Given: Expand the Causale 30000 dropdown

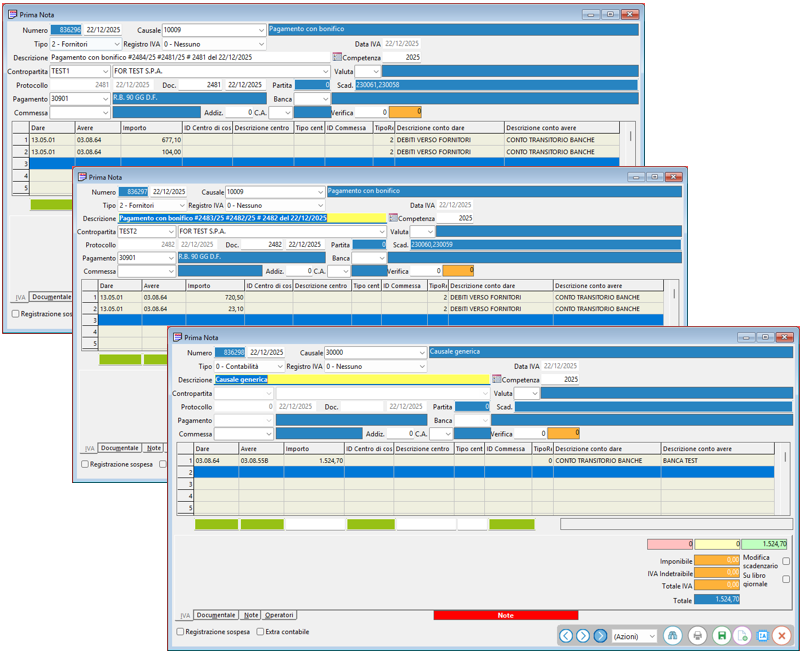Looking at the screenshot, I should pyautogui.click(x=421, y=353).
